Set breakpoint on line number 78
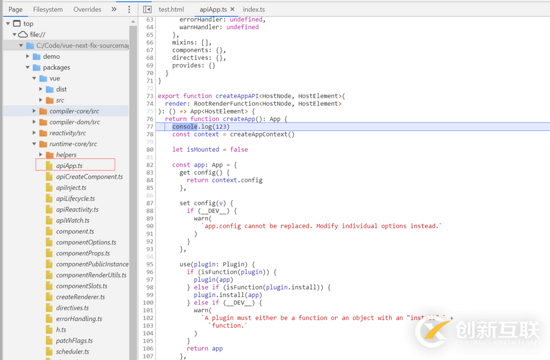550x360 pixels. (x=150, y=134)
